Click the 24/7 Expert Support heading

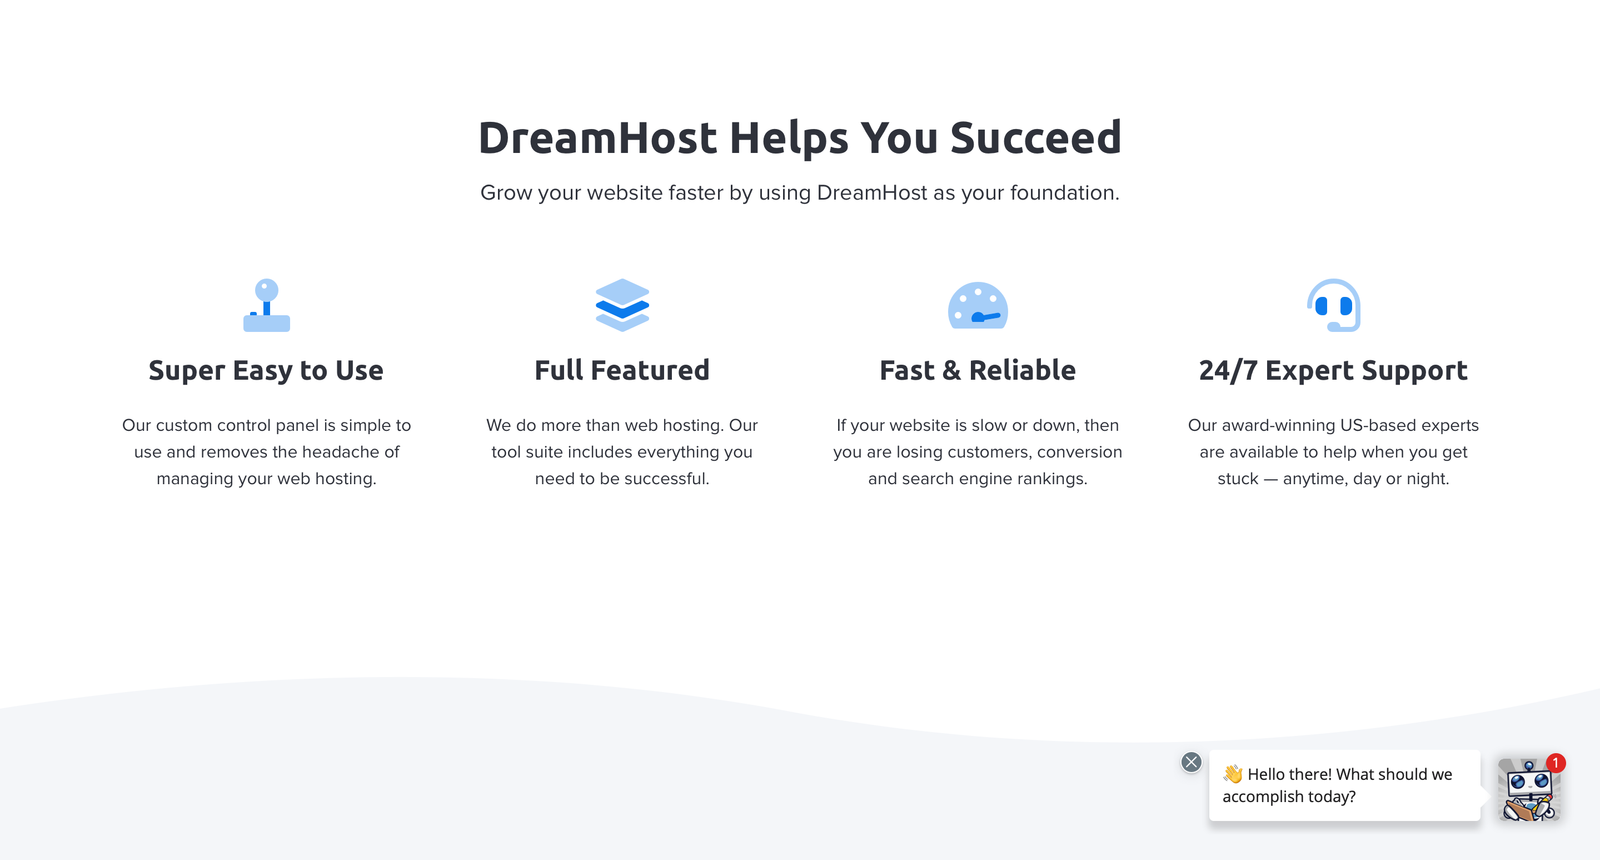1333,371
